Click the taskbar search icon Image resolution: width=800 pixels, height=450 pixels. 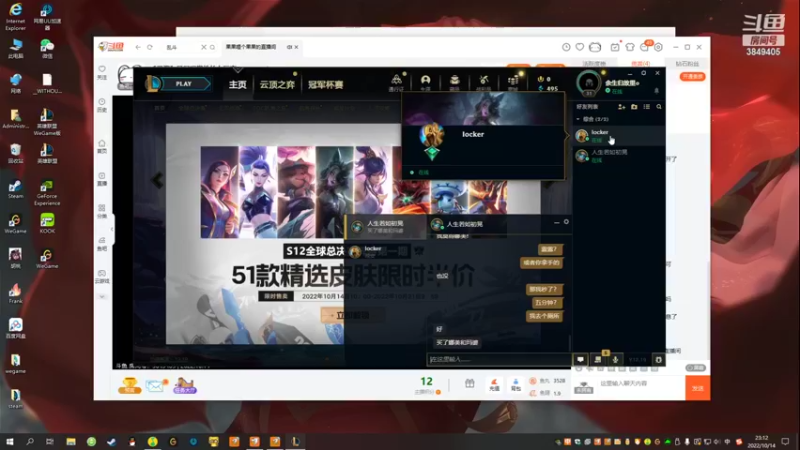(30, 442)
